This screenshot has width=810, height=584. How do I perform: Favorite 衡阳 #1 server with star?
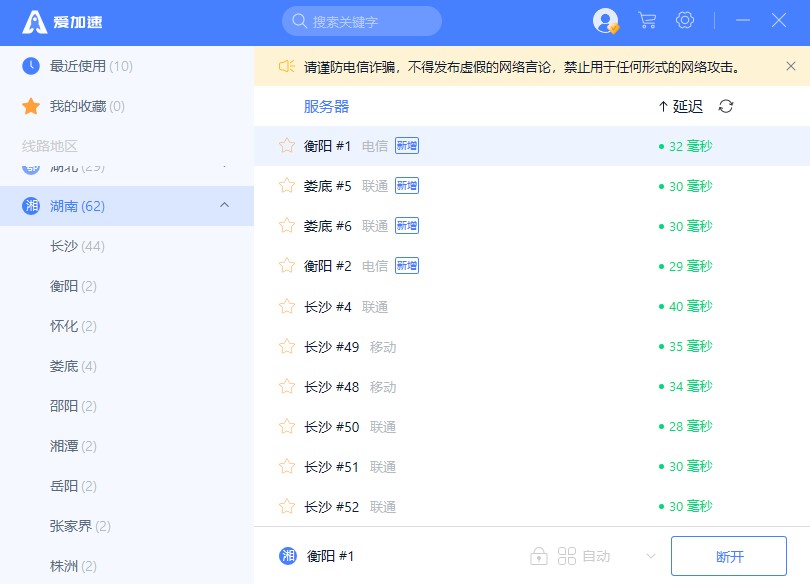click(x=287, y=146)
